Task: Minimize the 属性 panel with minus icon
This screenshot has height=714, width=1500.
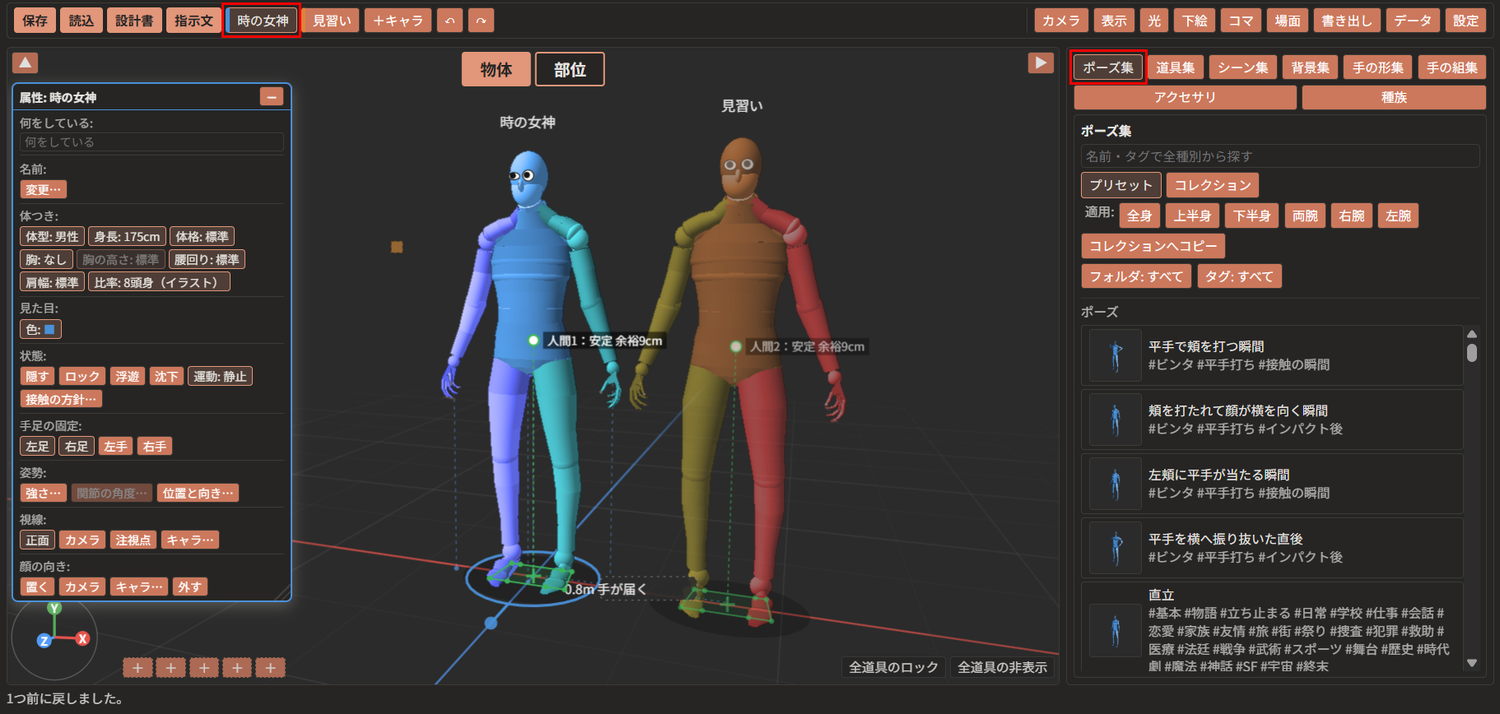Action: click(x=272, y=97)
